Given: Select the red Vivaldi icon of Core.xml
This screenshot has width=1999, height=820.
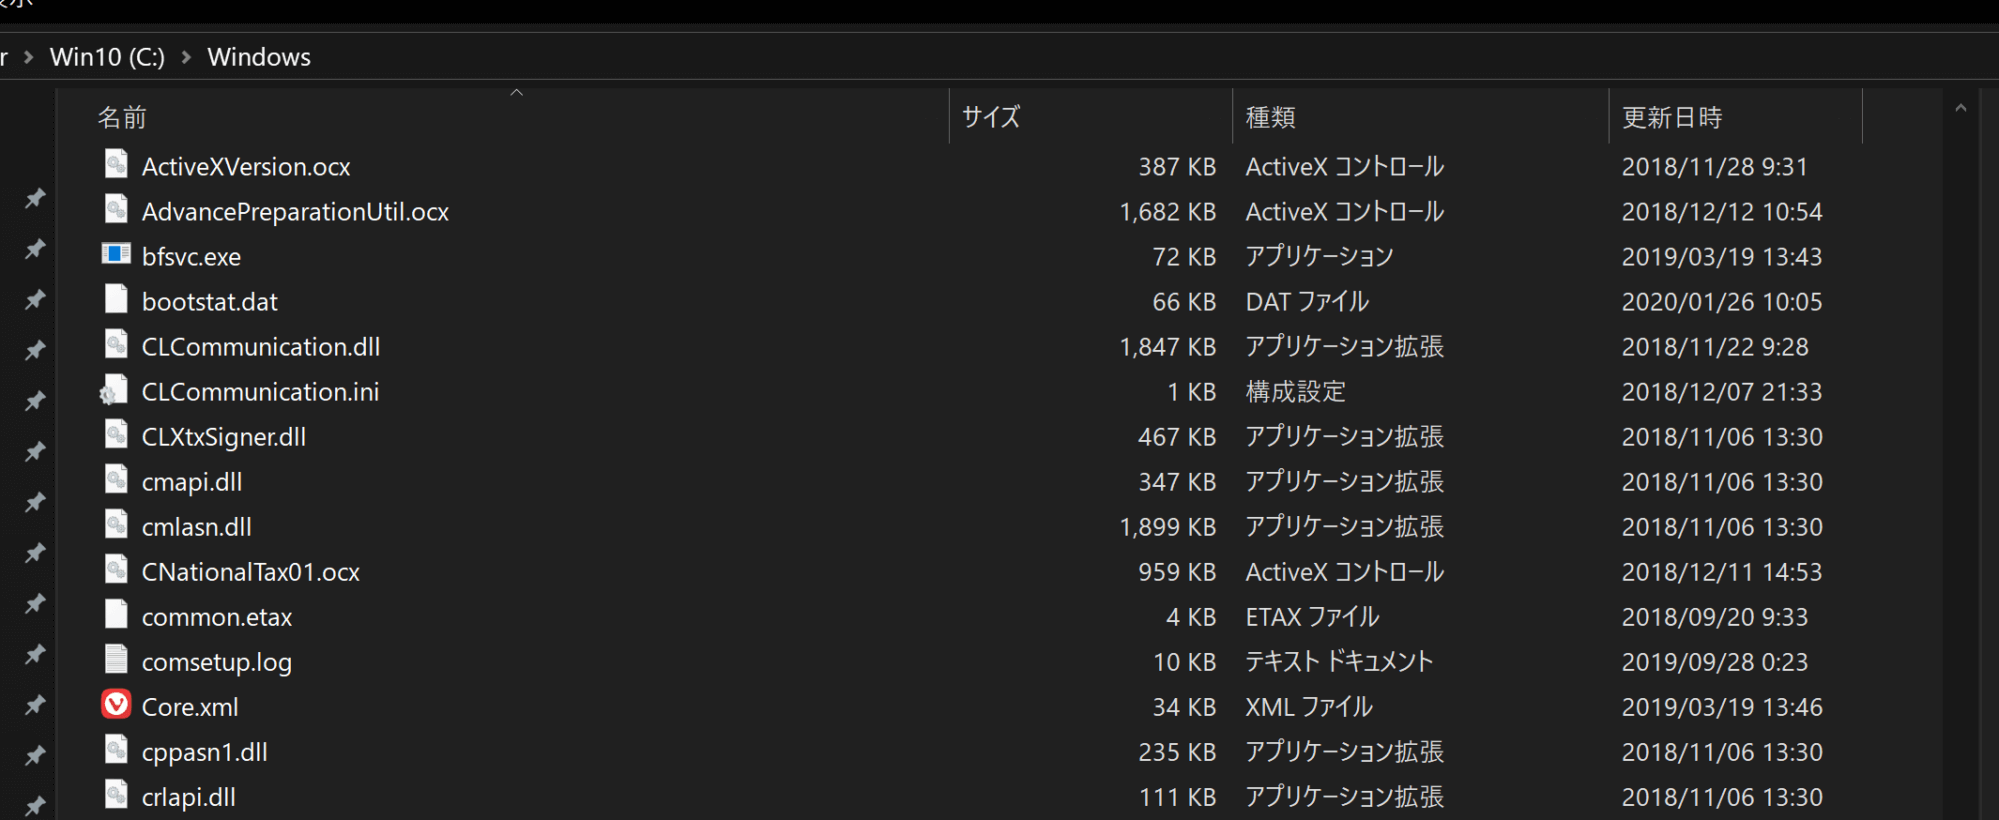Looking at the screenshot, I should point(116,705).
